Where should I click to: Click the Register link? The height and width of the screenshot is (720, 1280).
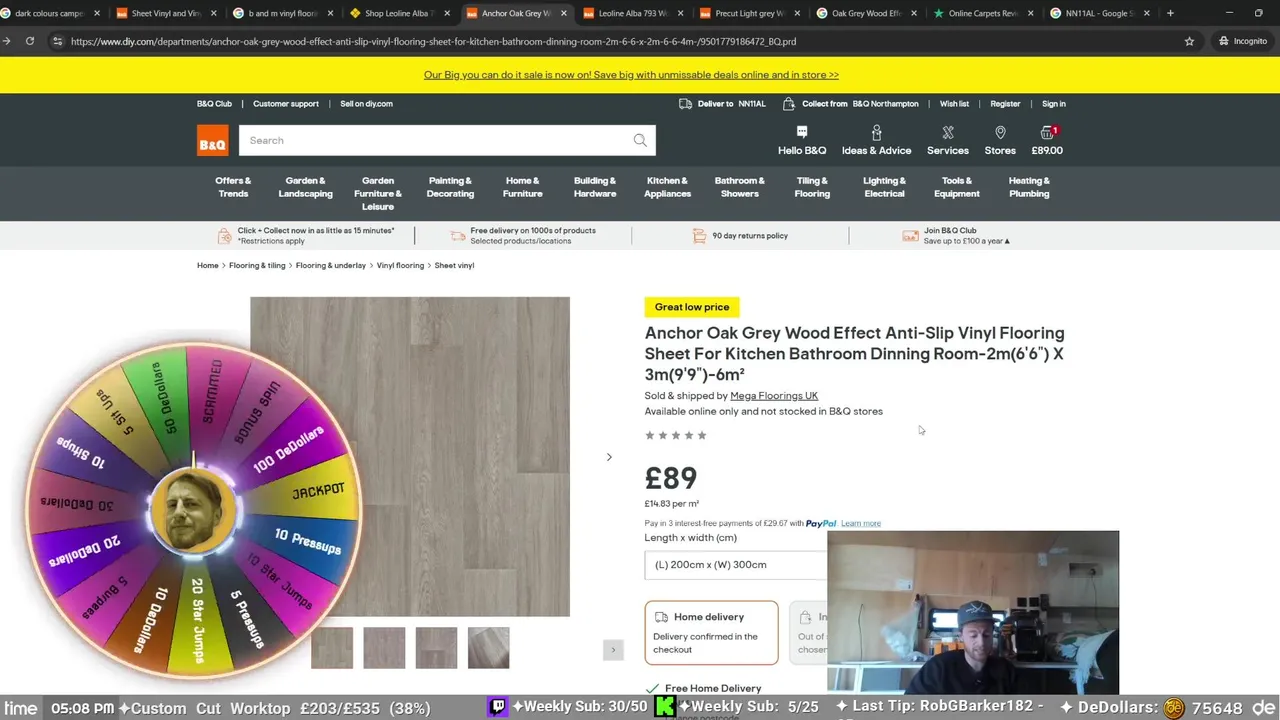[x=1005, y=104]
